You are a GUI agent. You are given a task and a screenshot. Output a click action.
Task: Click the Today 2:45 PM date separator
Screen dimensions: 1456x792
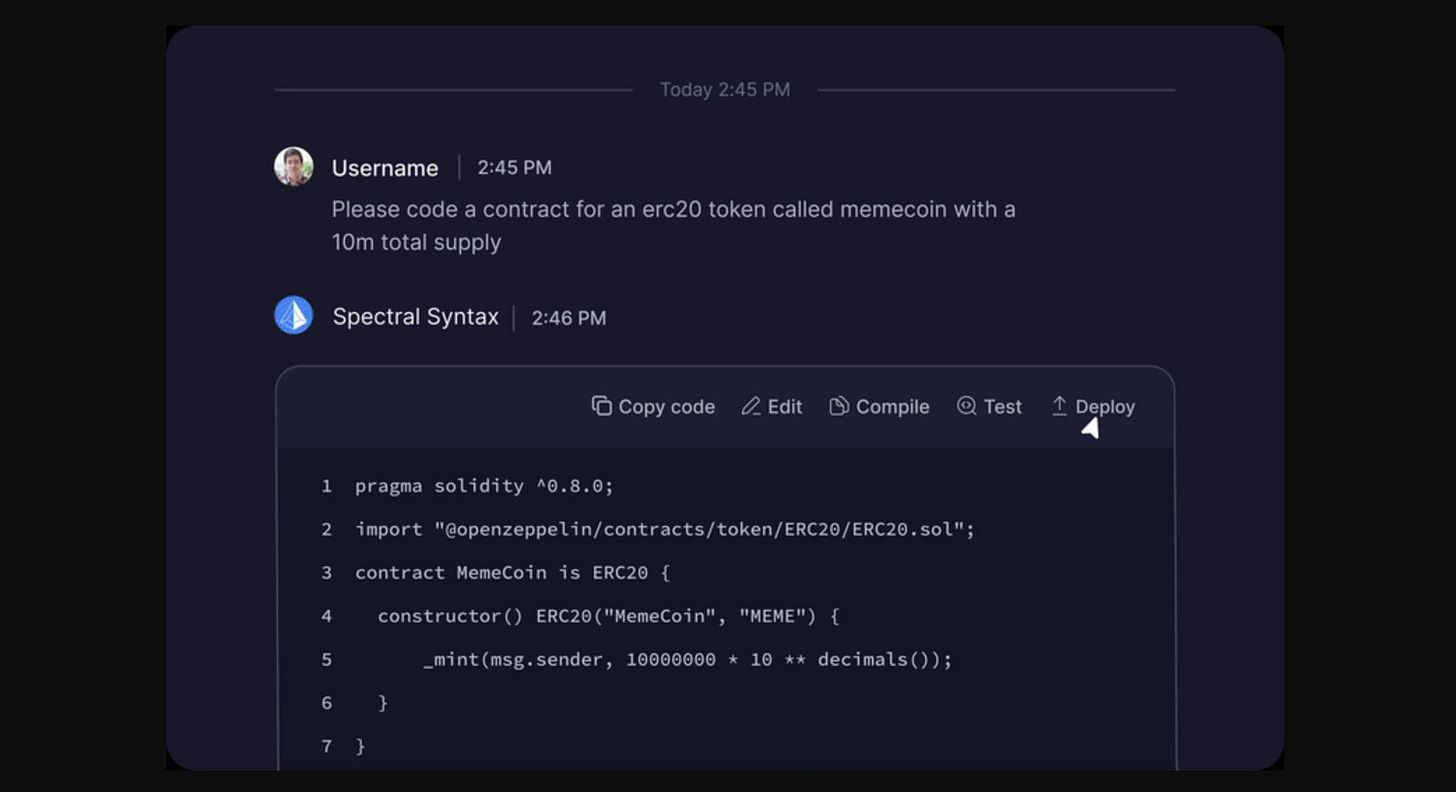(725, 90)
